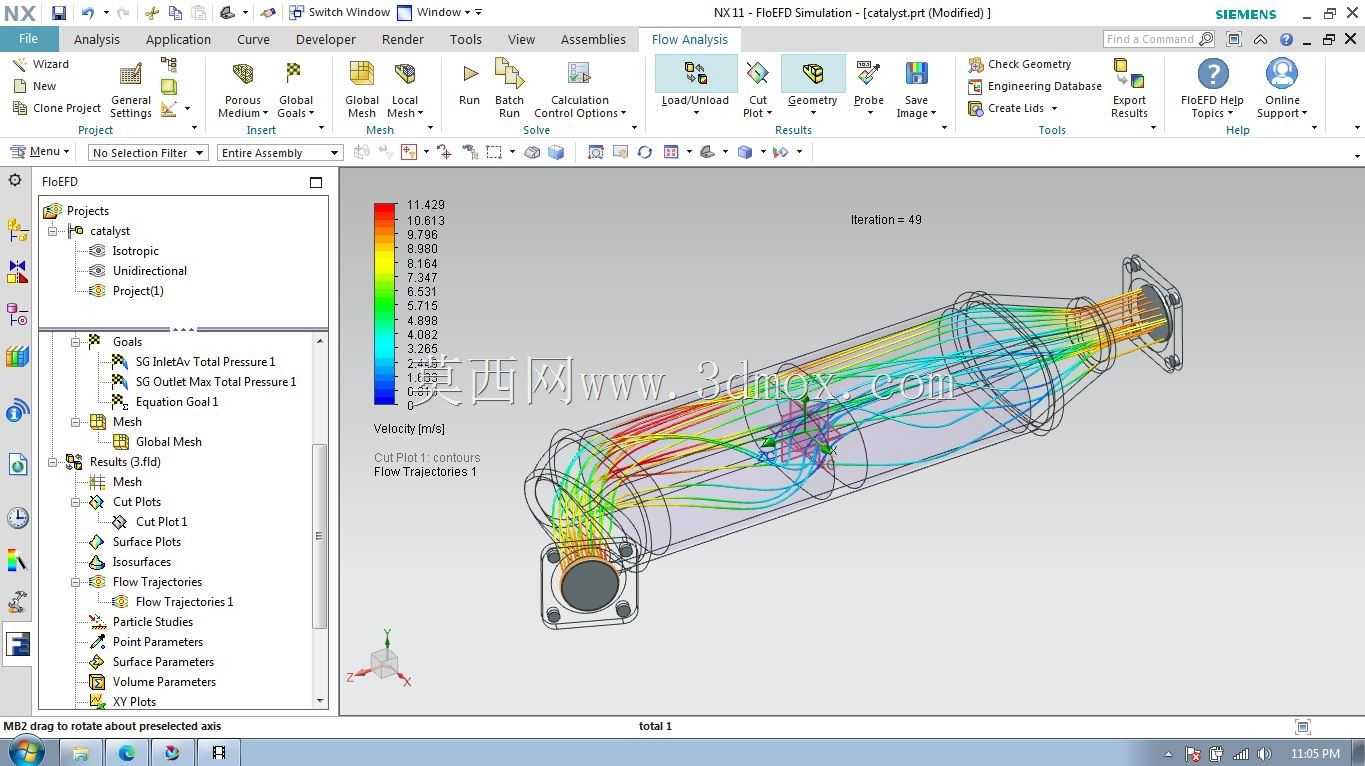Open the Entire Assembly scope dropdown

tap(280, 153)
